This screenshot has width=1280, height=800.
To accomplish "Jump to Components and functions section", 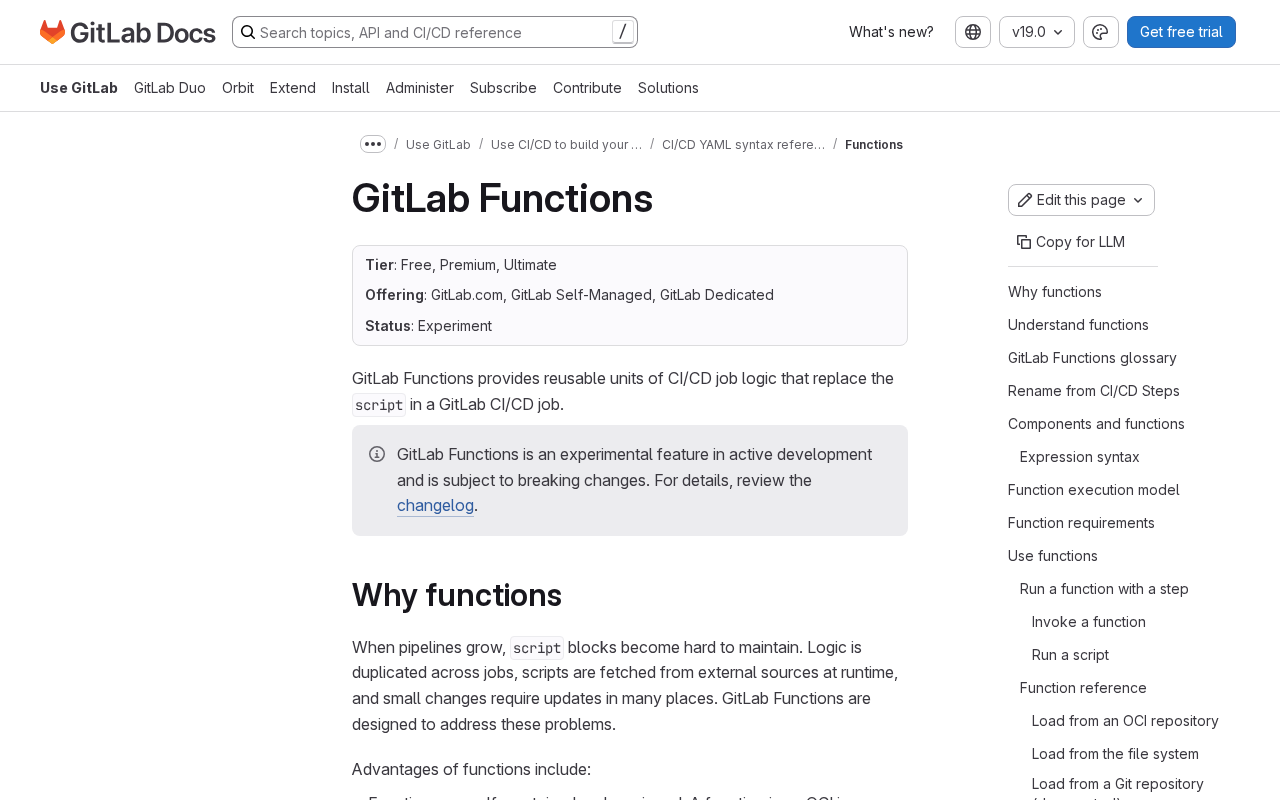I will coord(1096,424).
